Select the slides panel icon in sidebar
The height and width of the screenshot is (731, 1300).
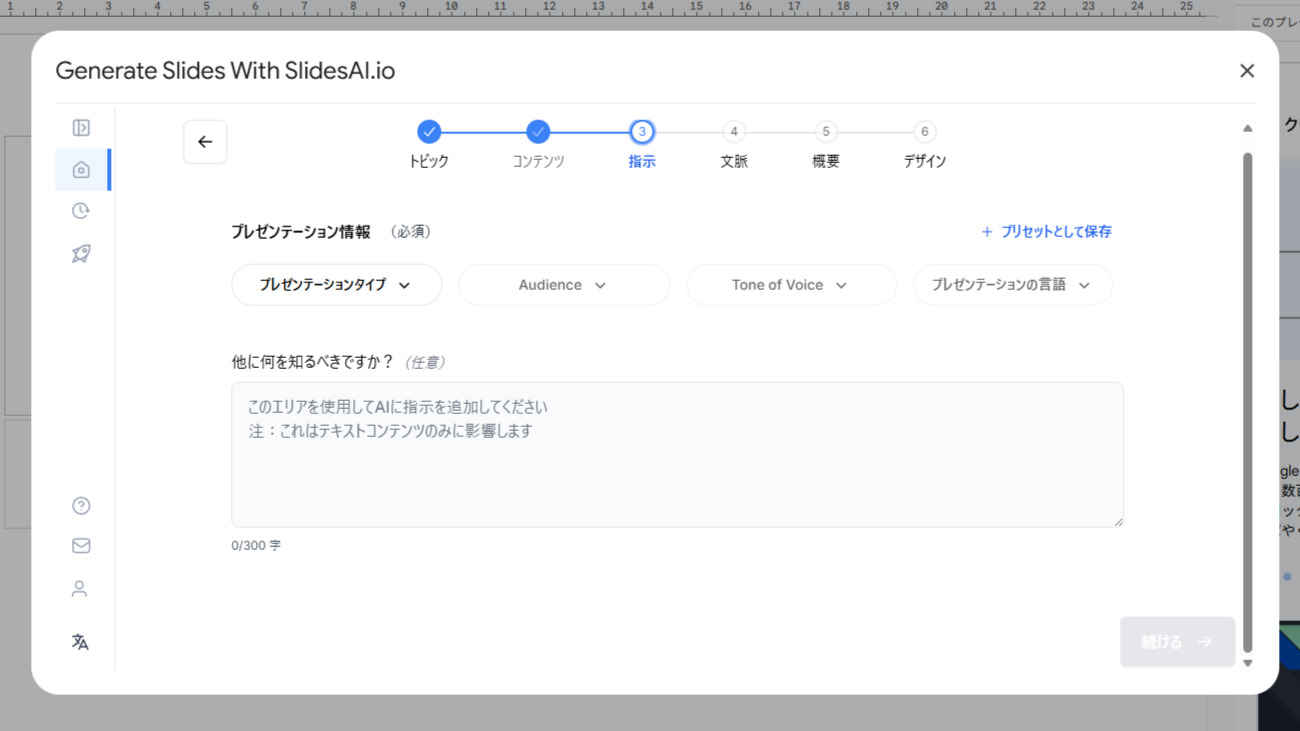point(80,127)
